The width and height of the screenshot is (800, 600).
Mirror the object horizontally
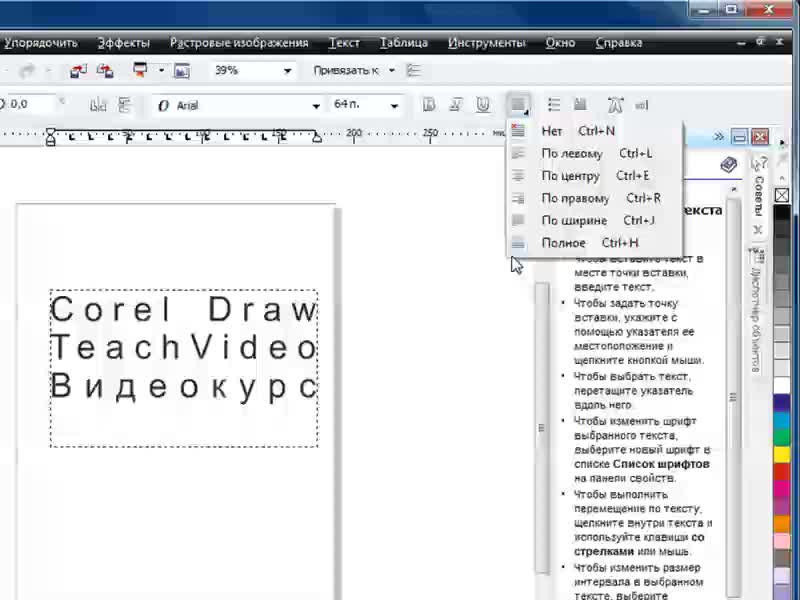[x=97, y=105]
